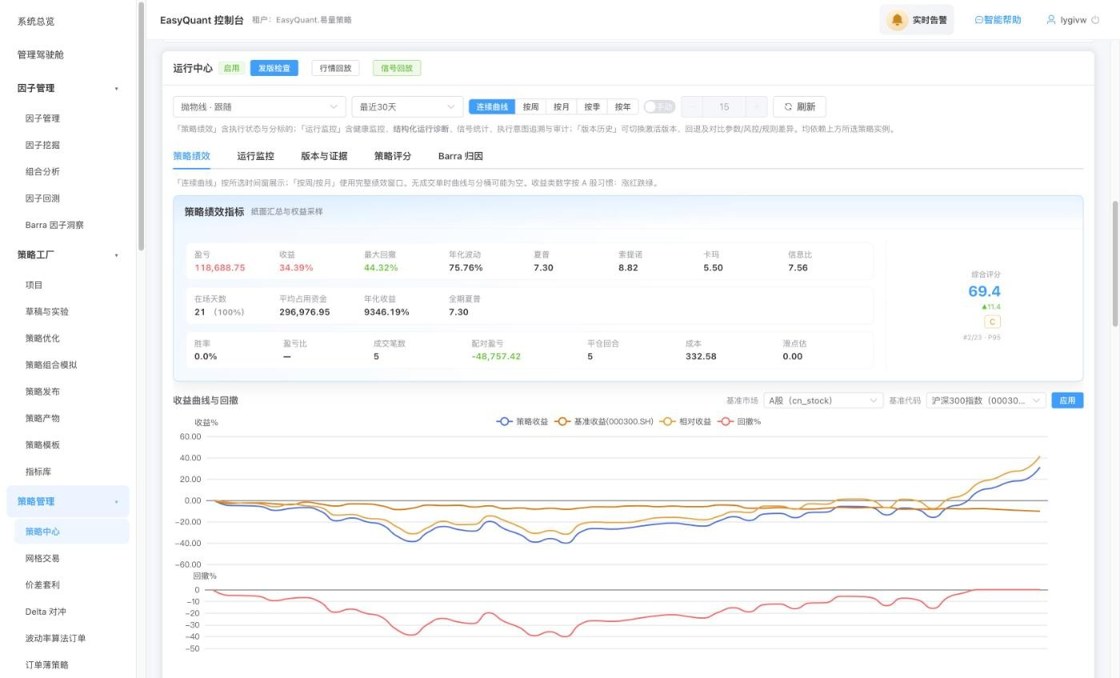The height and width of the screenshot is (678, 1120).
Task: Click the logout power icon next to lygivw
Action: 1095,20
